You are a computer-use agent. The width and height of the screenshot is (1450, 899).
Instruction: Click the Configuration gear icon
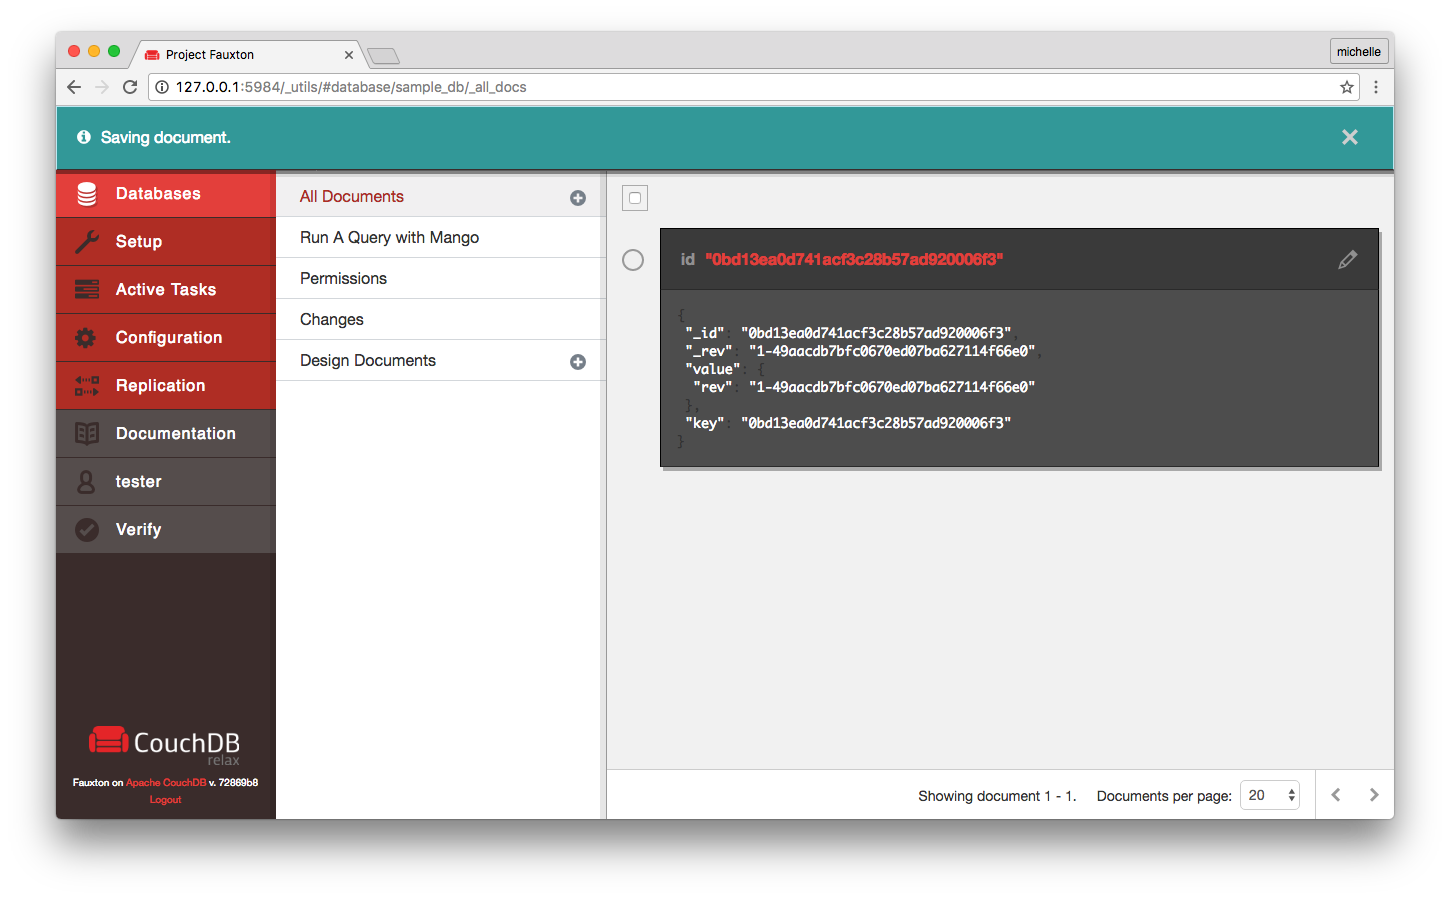coord(87,338)
